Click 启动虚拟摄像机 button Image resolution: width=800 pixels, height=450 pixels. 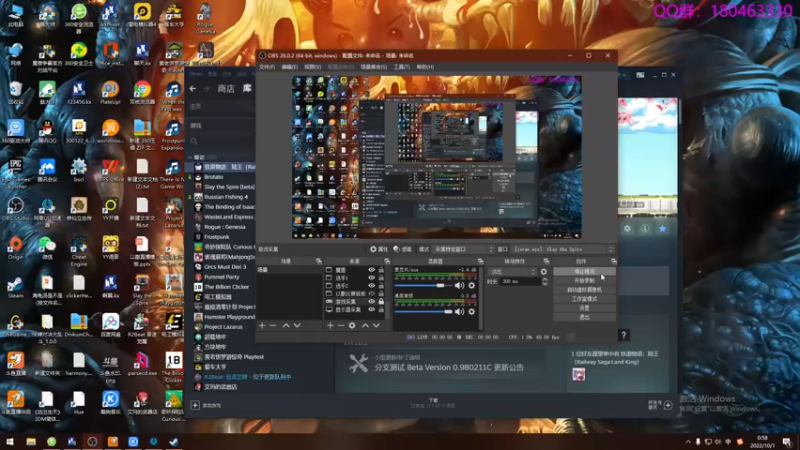[x=584, y=290]
